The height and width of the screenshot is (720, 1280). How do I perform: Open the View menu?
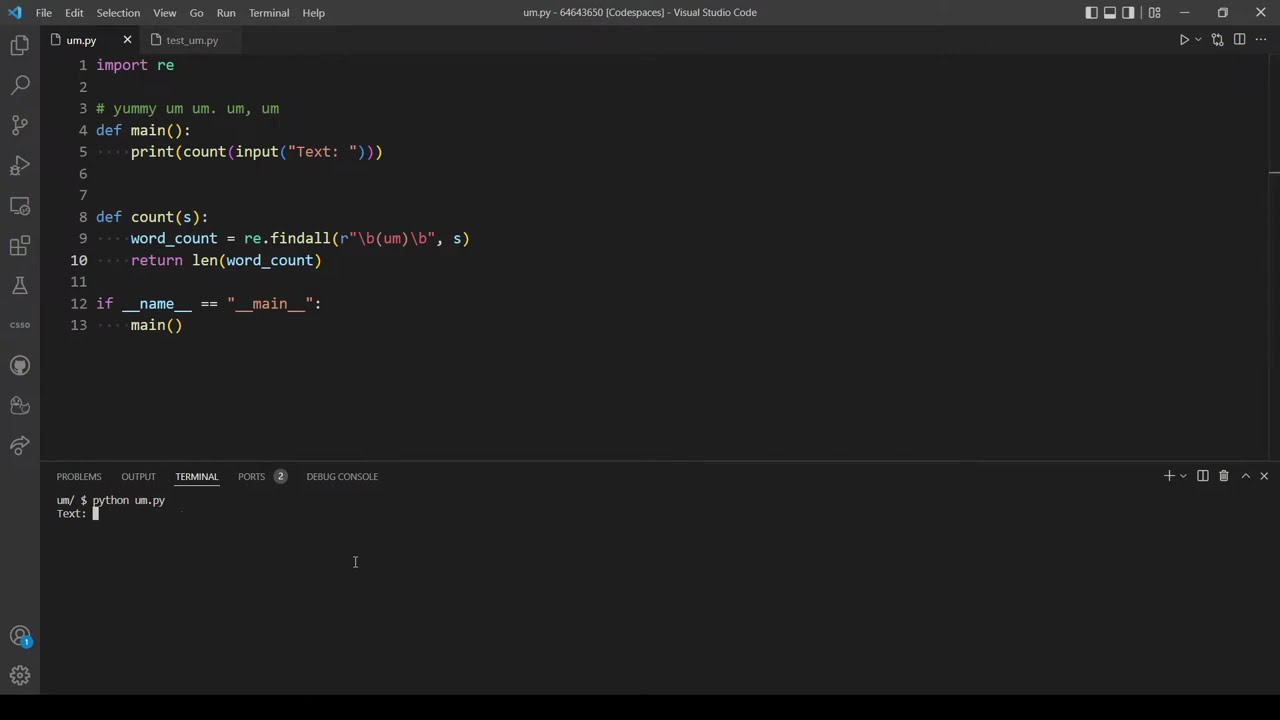tap(165, 13)
